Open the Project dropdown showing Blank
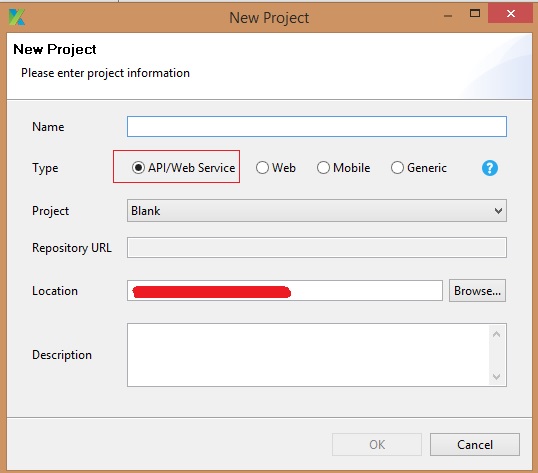Image resolution: width=538 pixels, height=473 pixels. coord(316,211)
